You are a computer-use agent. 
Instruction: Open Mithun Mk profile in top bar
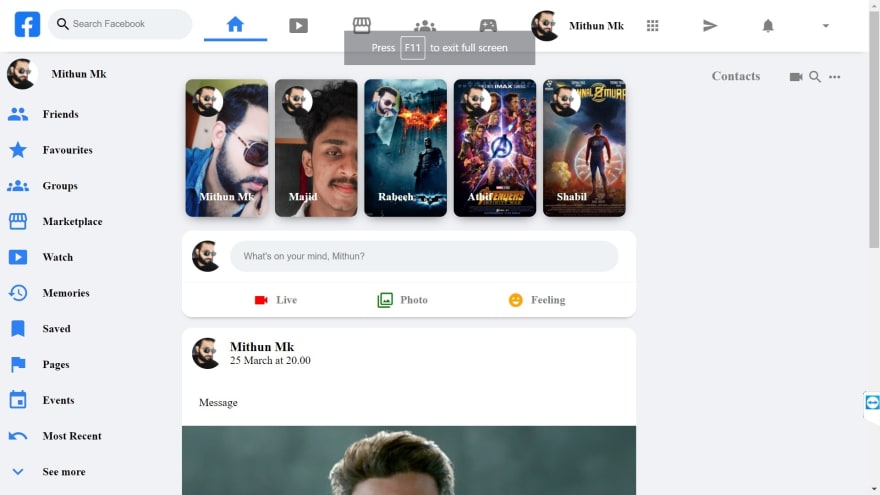pos(578,25)
